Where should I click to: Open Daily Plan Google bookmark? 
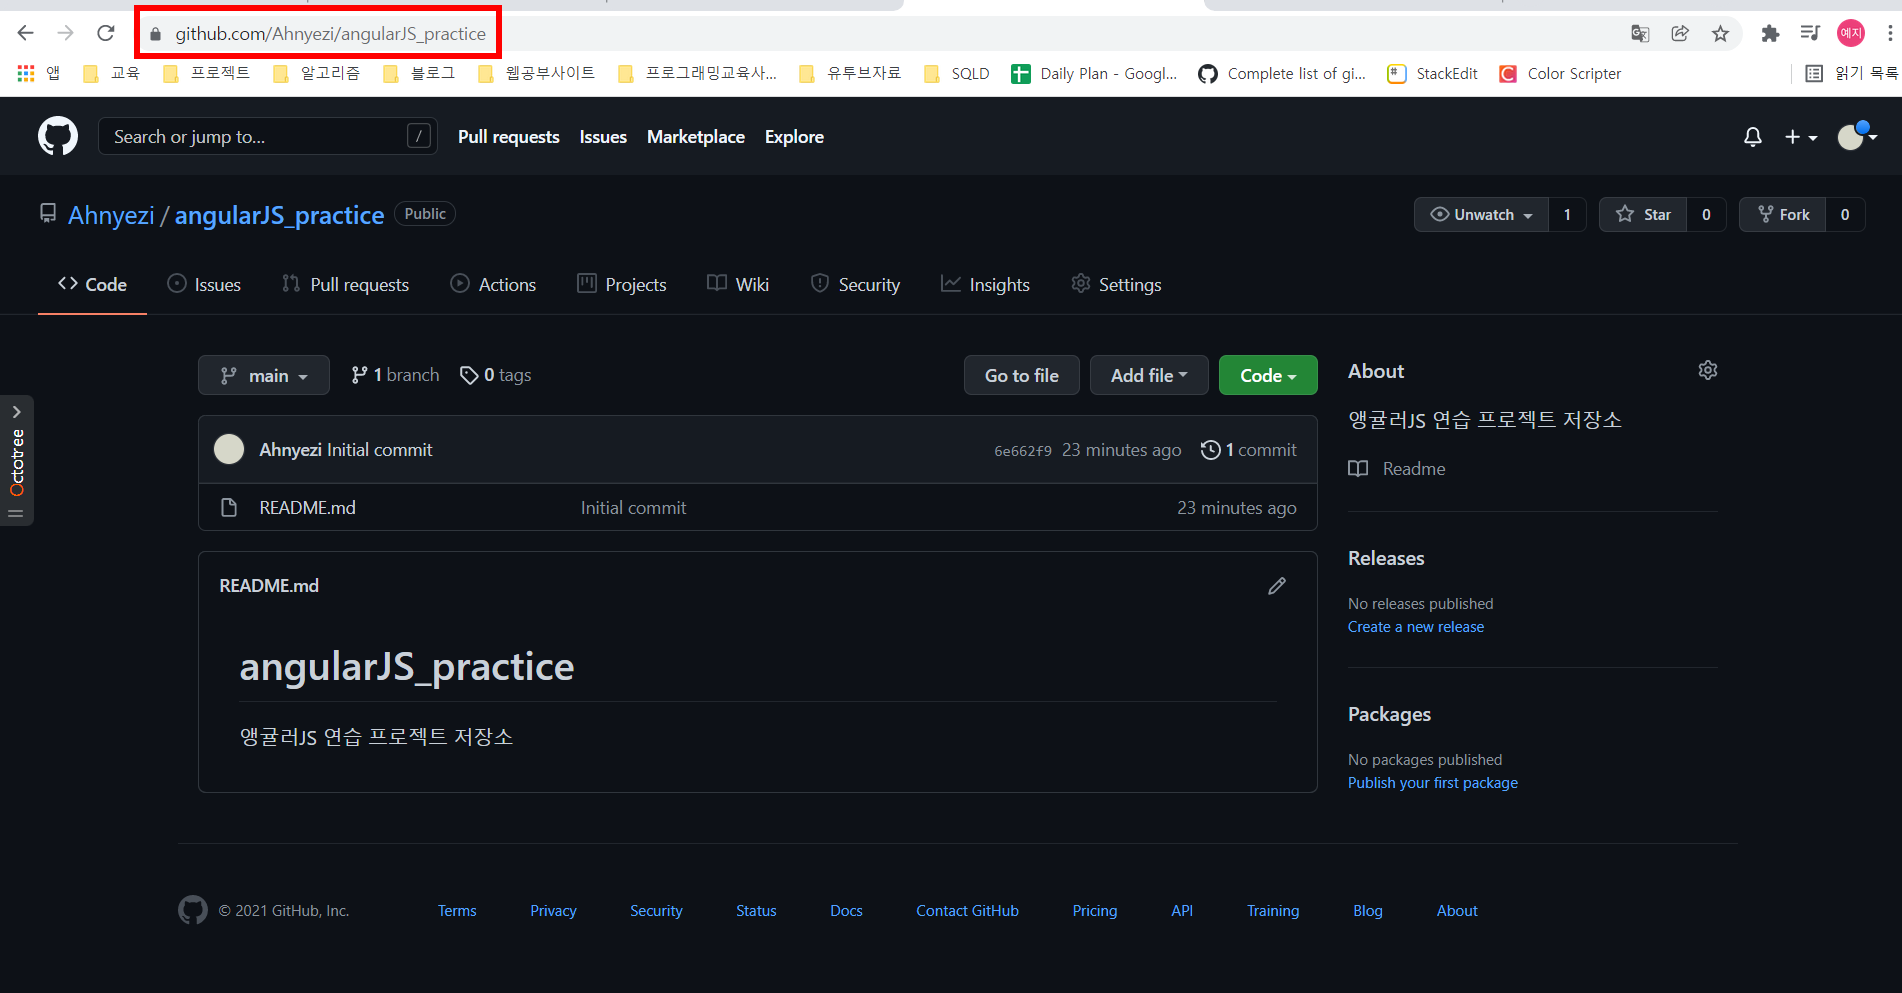coord(1094,73)
